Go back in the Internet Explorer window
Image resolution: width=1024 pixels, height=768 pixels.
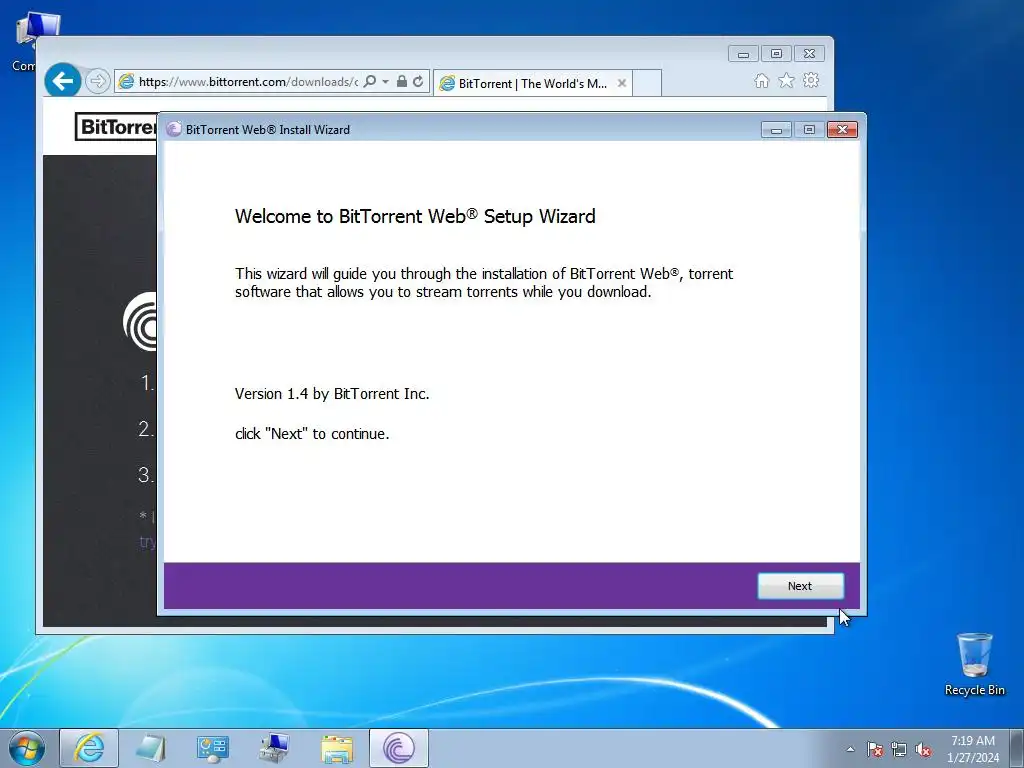pyautogui.click(x=63, y=81)
